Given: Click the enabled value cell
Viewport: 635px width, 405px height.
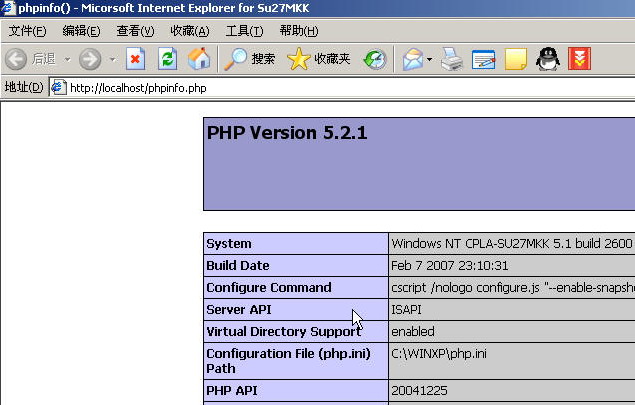Looking at the screenshot, I should (x=512, y=332).
